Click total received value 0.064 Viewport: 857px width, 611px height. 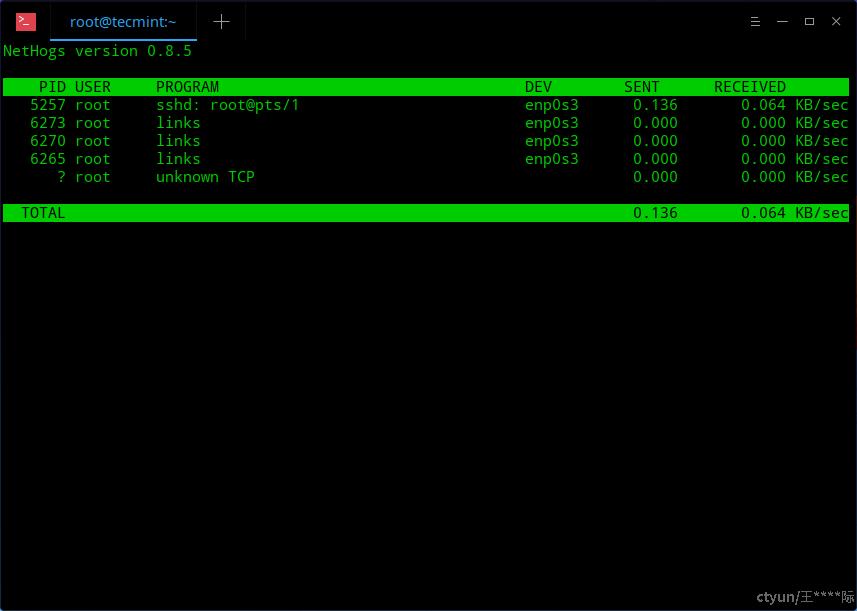(x=764, y=213)
